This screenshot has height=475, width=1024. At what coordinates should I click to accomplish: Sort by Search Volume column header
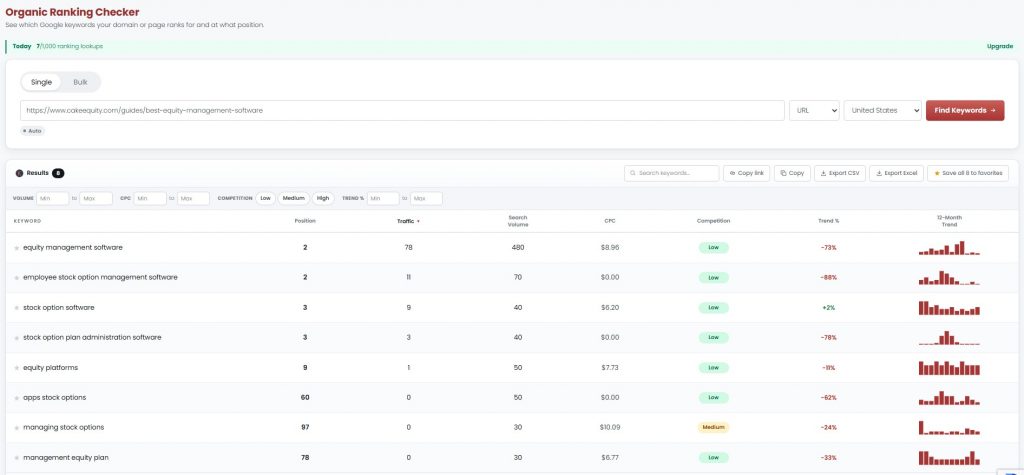[x=518, y=221]
